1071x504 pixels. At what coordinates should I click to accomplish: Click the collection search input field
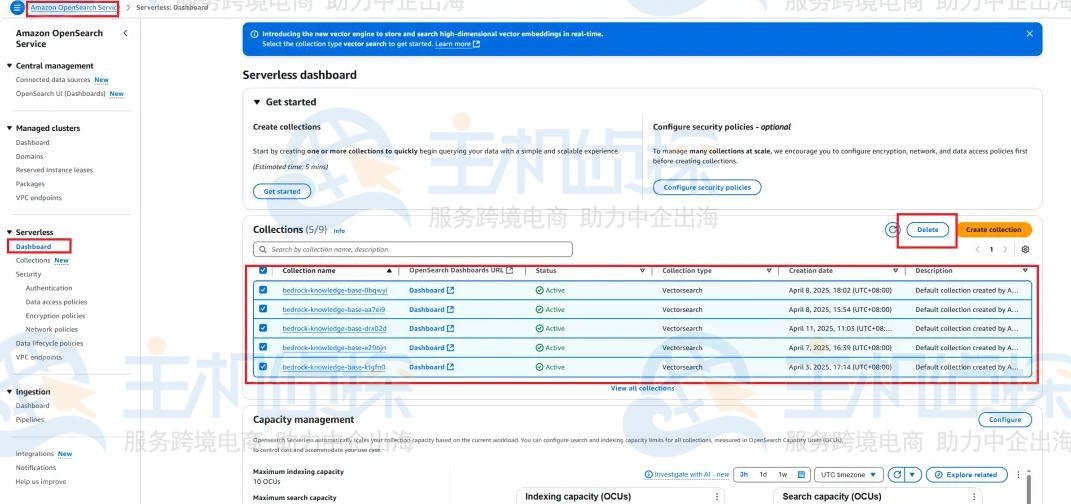[x=413, y=249]
